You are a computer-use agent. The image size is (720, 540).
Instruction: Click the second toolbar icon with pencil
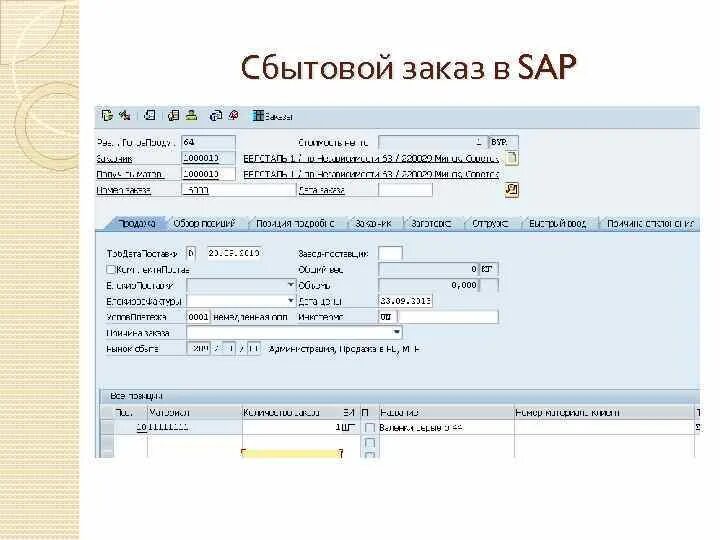(124, 115)
